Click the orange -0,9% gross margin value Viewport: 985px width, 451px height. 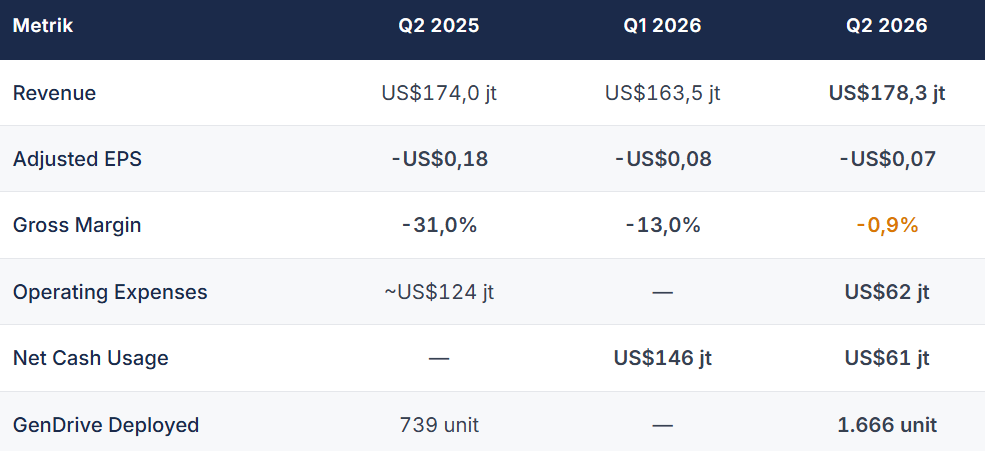886,225
